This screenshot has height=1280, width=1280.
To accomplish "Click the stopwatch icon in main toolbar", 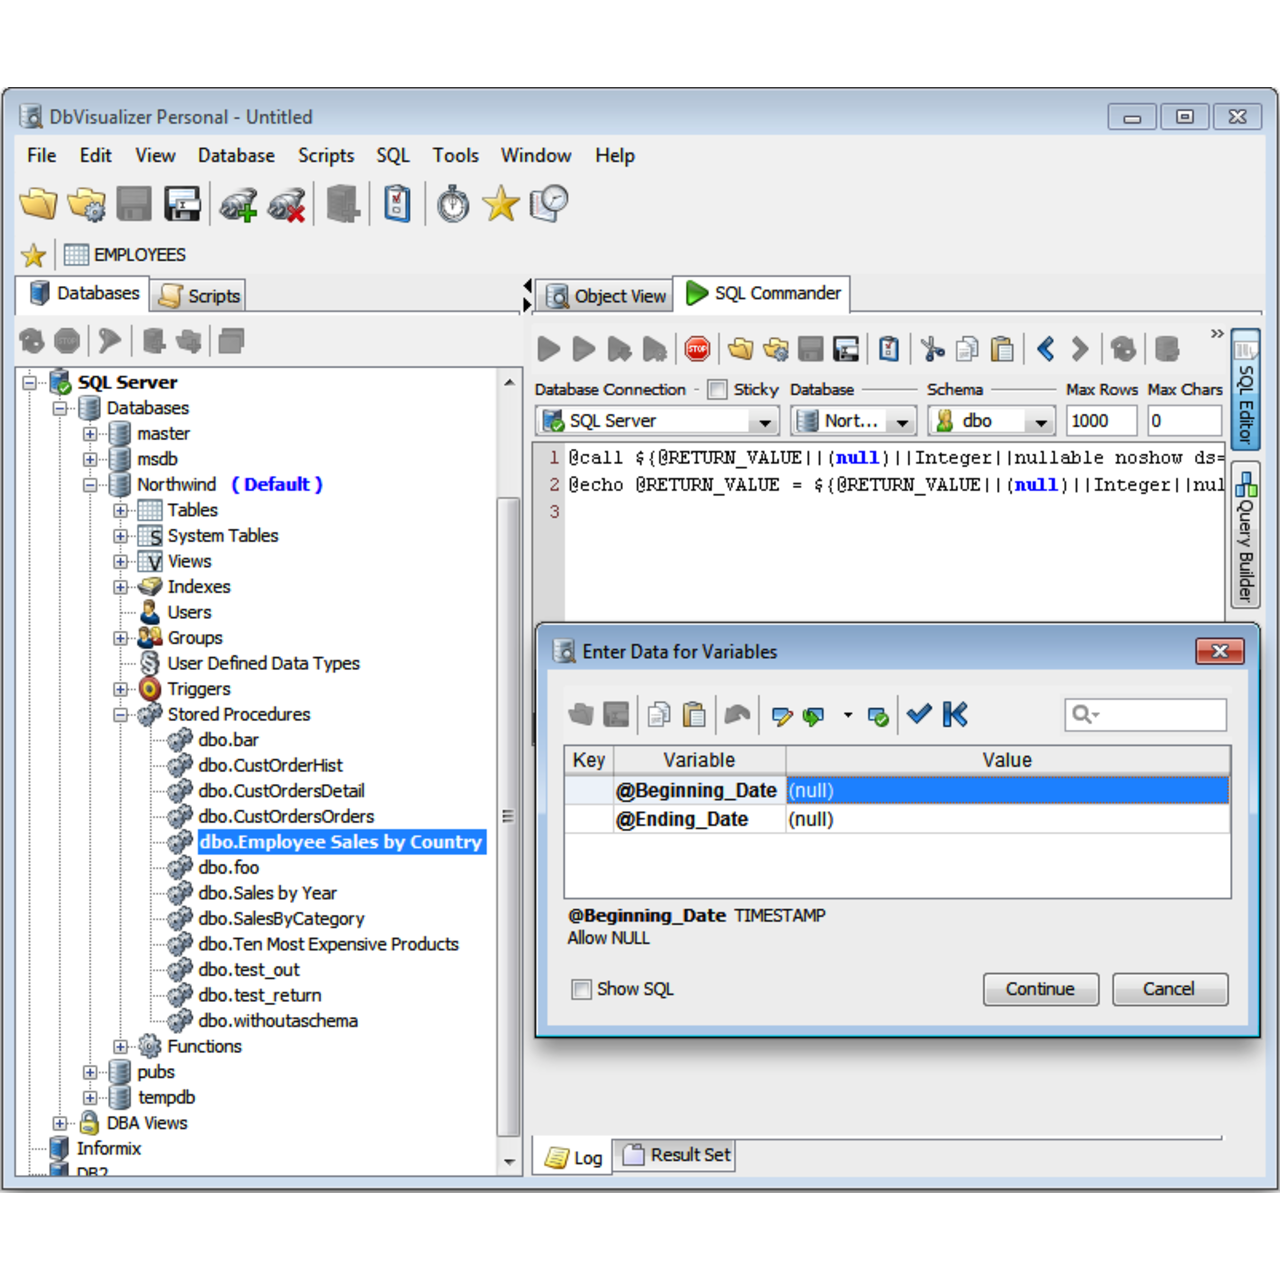I will pos(454,204).
